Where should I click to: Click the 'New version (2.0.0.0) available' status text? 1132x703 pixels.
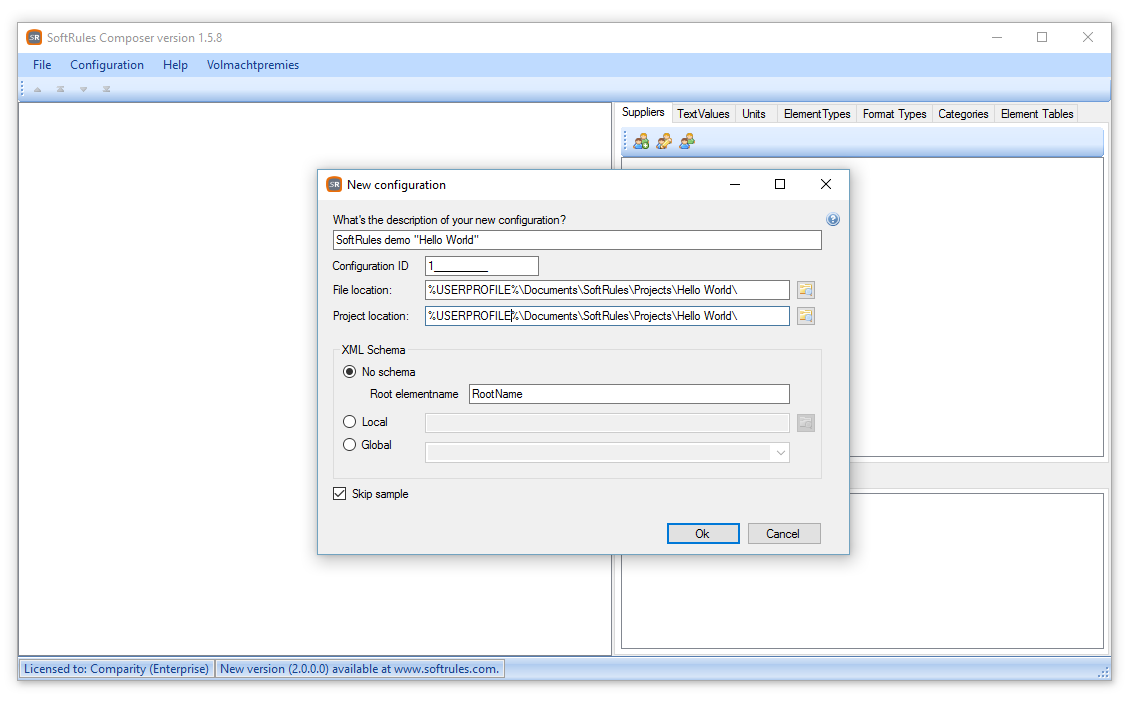pos(360,669)
